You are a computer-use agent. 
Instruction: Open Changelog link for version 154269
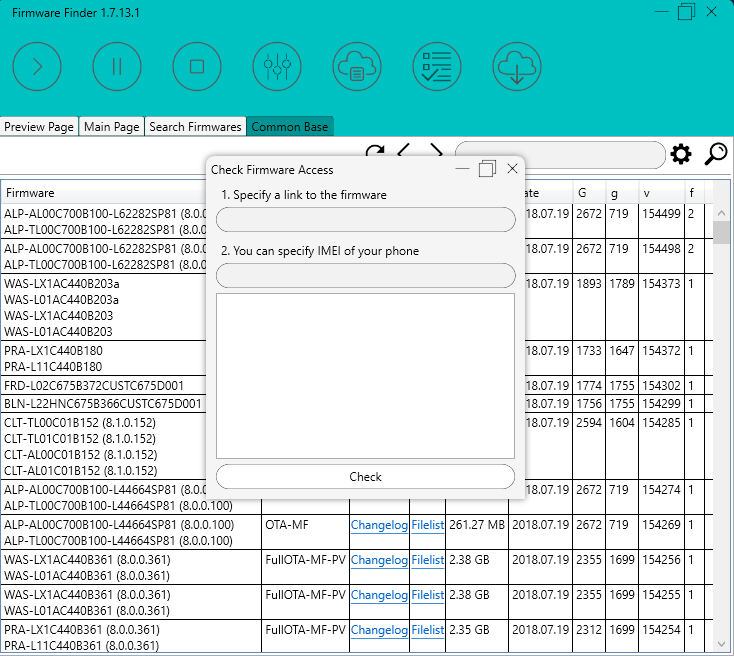(379, 525)
